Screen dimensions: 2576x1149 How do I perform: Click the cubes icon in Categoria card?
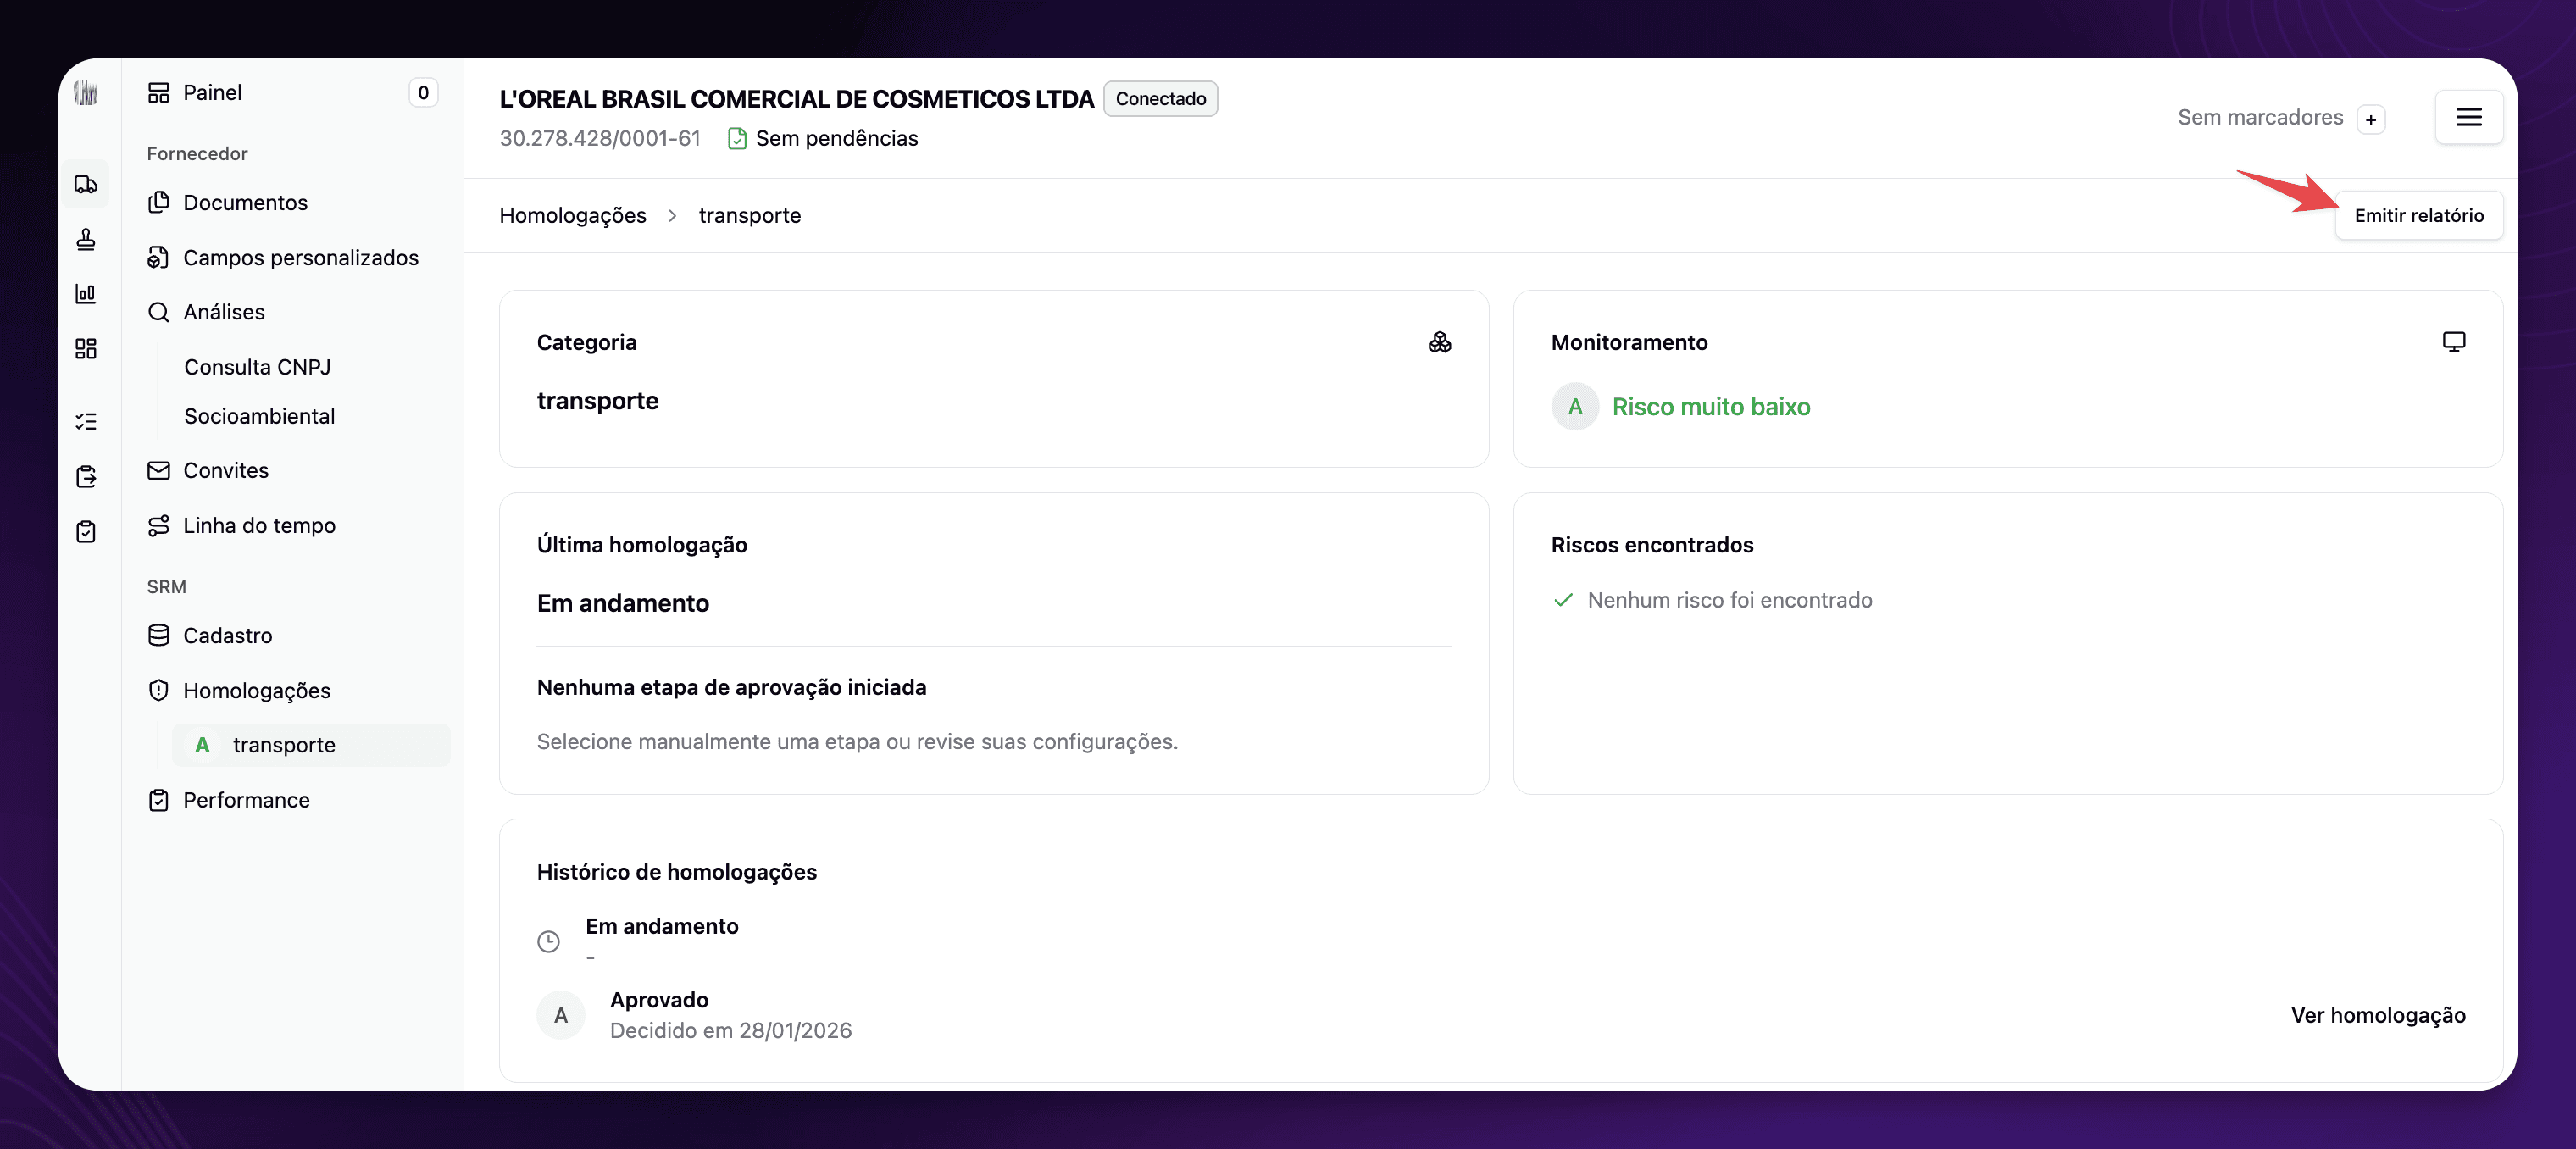coord(1439,342)
